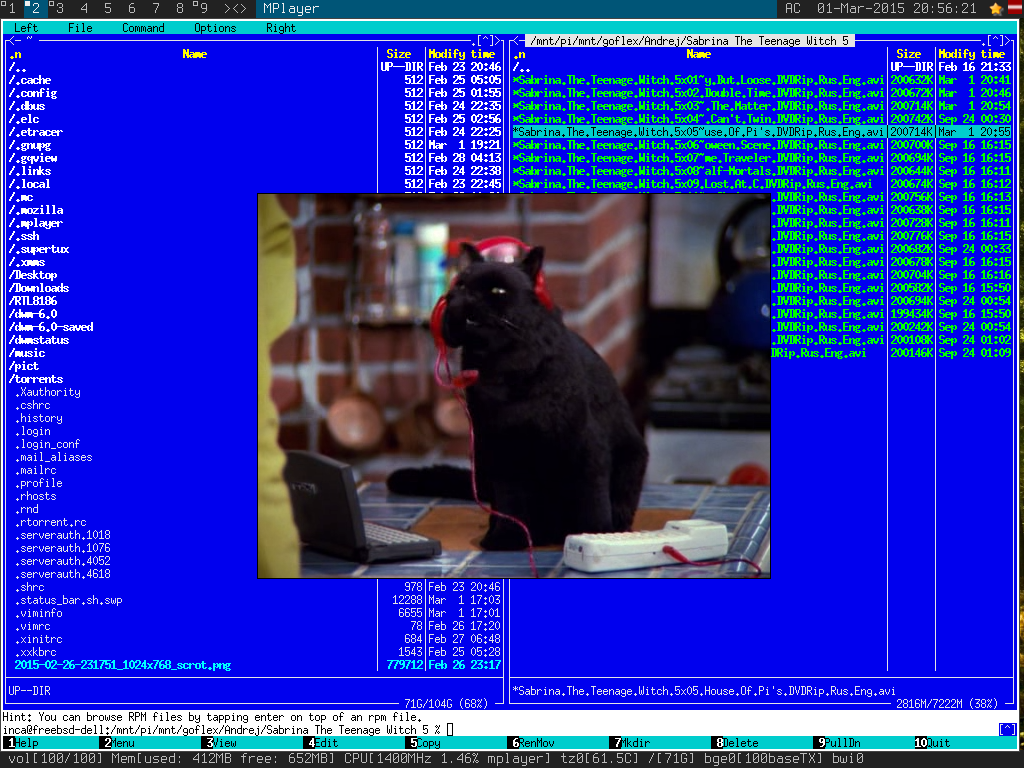Select the /music directory
1024x768 pixels.
point(133,353)
